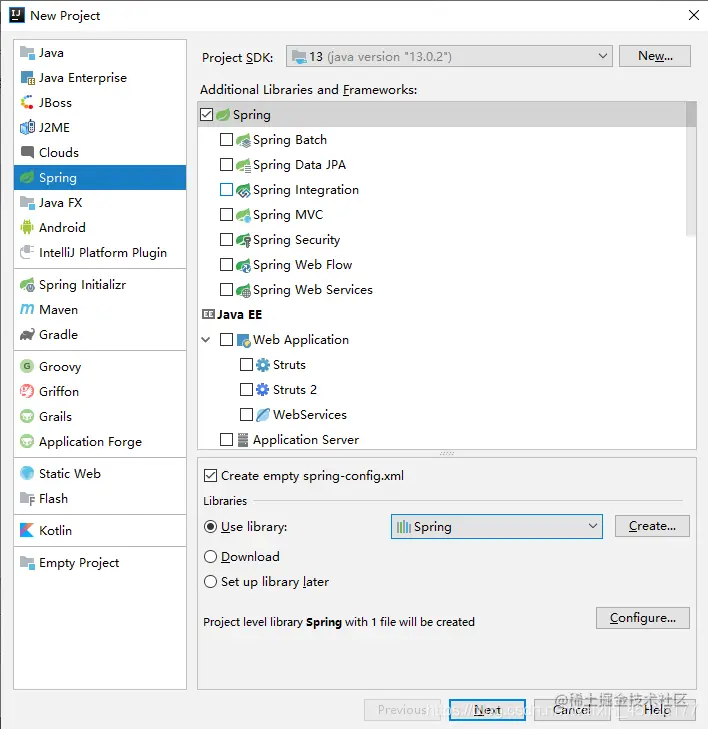
Task: Select the Spring leaf icon in sidebar
Action: pos(27,178)
